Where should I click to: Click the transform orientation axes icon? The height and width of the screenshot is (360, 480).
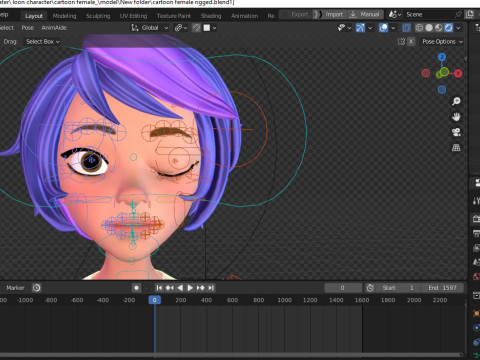(x=134, y=28)
